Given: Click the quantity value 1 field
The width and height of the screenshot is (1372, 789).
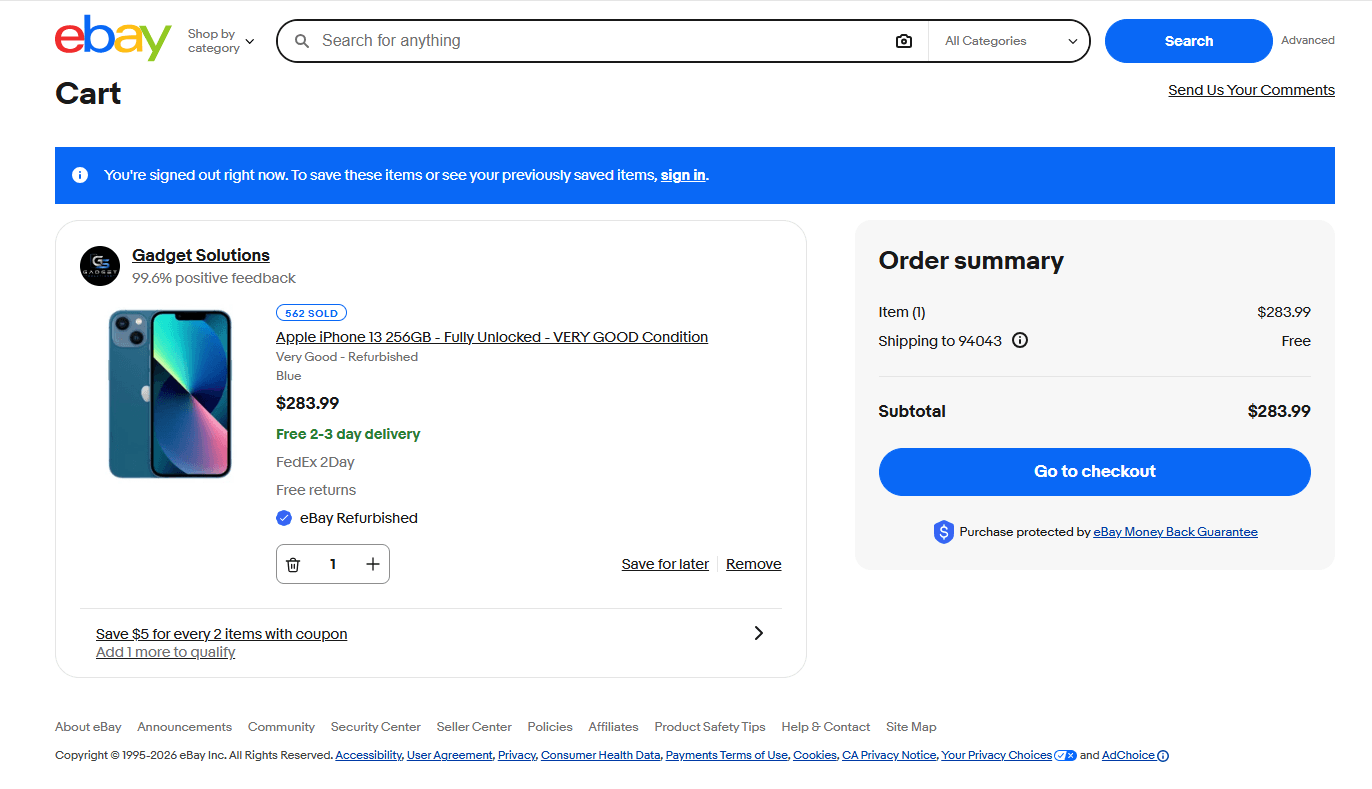Looking at the screenshot, I should (x=333, y=564).
